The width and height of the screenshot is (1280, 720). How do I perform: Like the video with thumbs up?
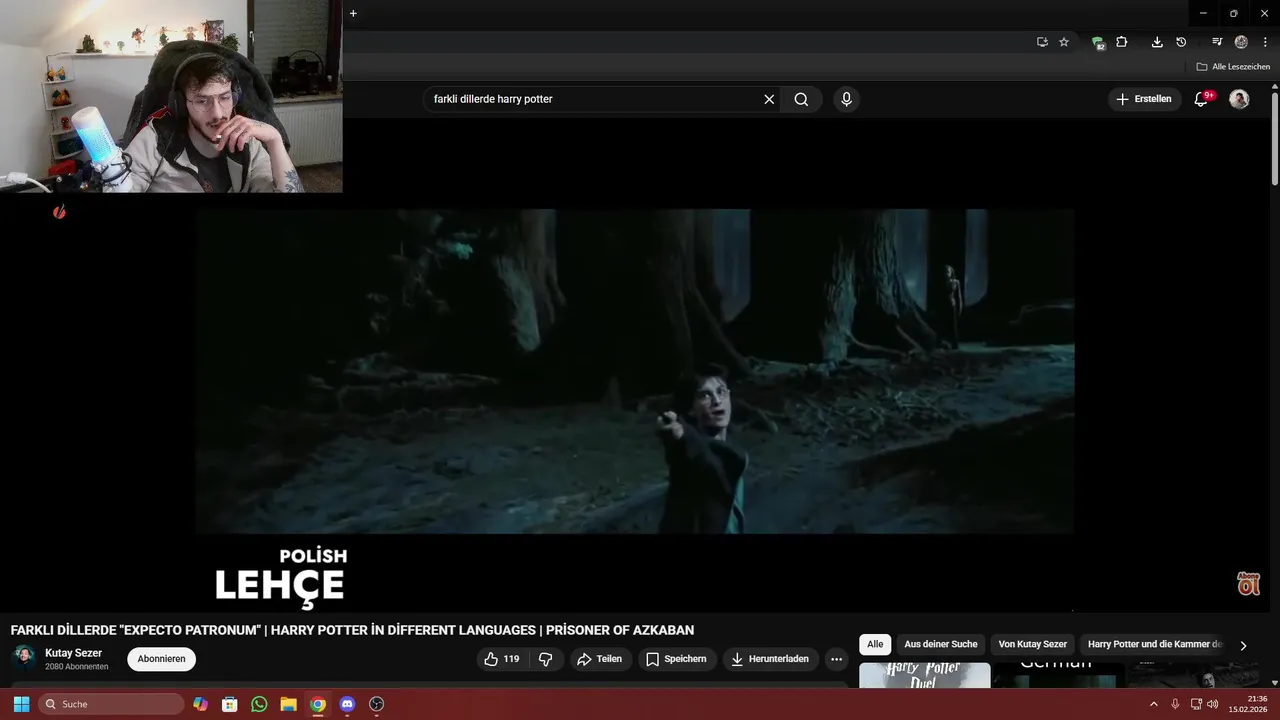(x=502, y=659)
